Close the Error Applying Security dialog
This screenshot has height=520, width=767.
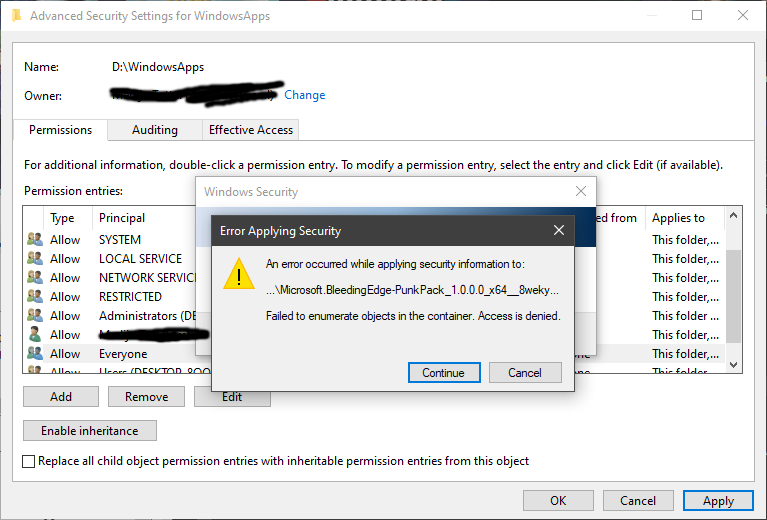coord(559,231)
